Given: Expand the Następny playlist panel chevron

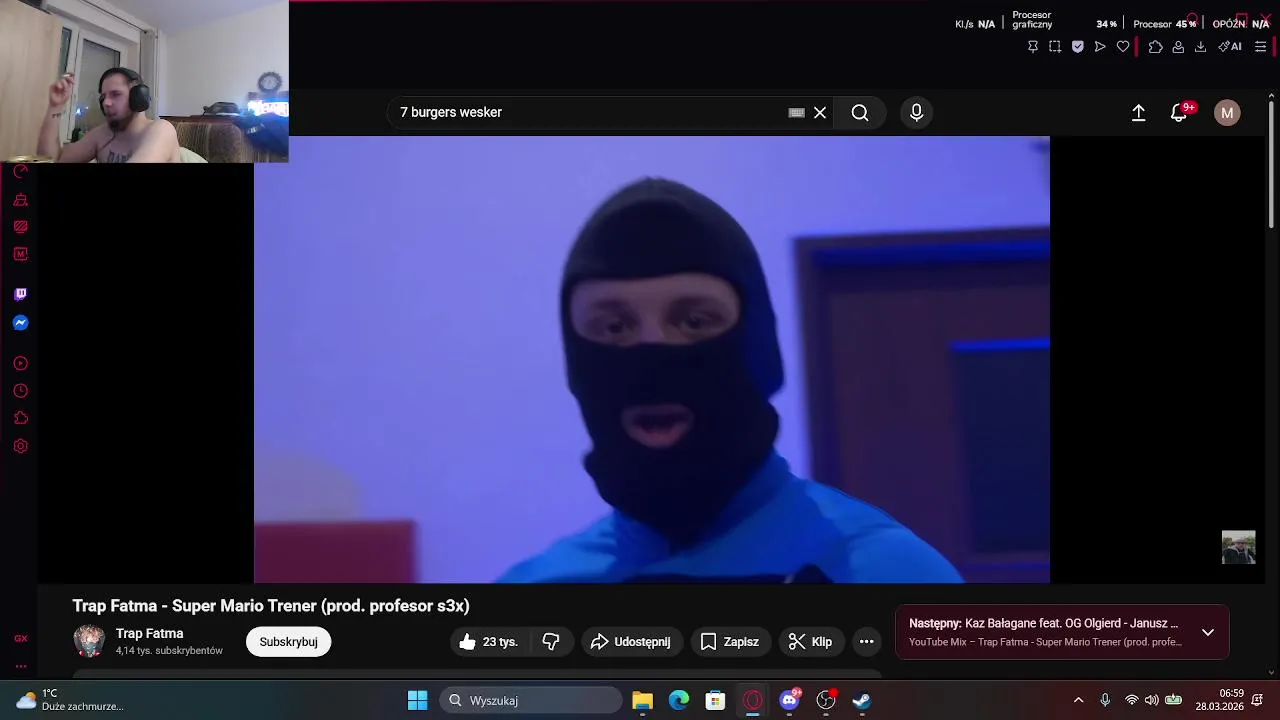Looking at the screenshot, I should pos(1208,632).
